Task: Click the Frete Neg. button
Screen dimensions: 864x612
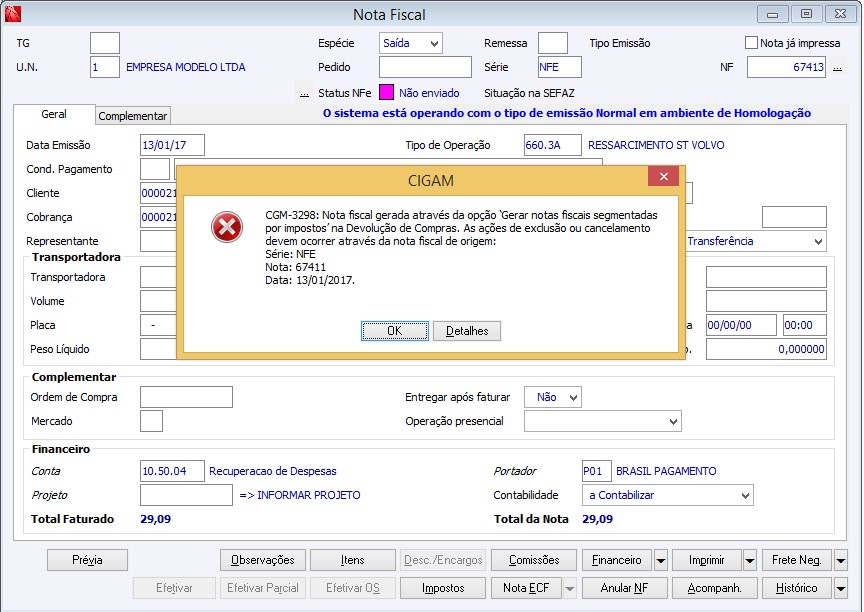Action: 797,560
